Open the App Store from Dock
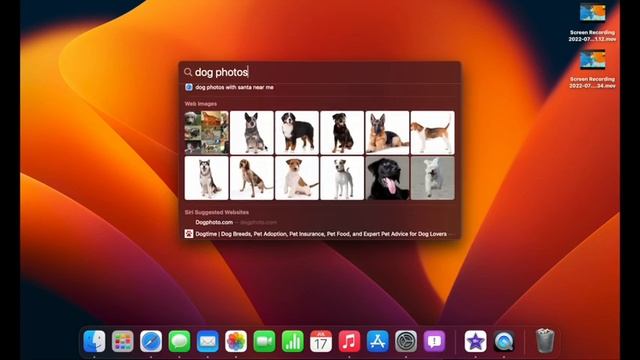Viewport: 640px width, 360px height. pos(378,341)
